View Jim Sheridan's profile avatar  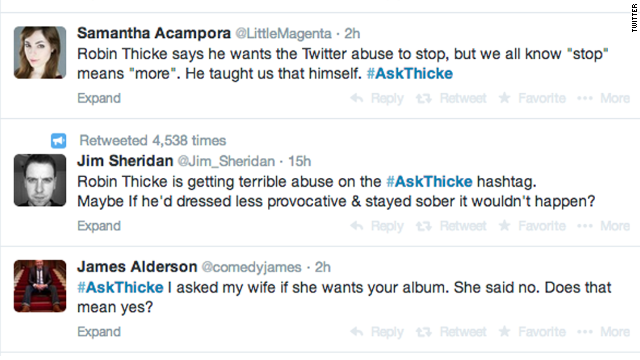point(40,180)
